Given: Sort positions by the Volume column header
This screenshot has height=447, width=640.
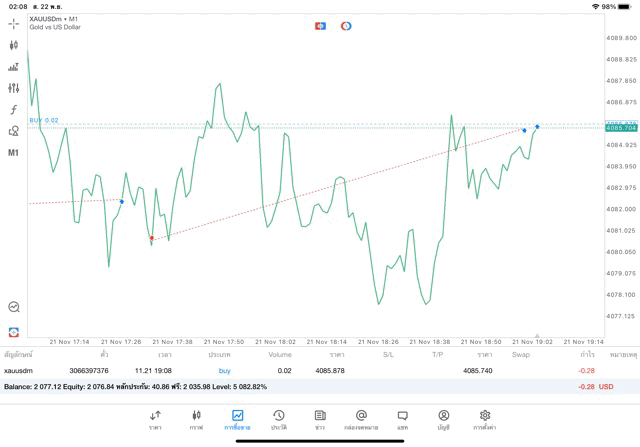Looking at the screenshot, I should tap(280, 354).
